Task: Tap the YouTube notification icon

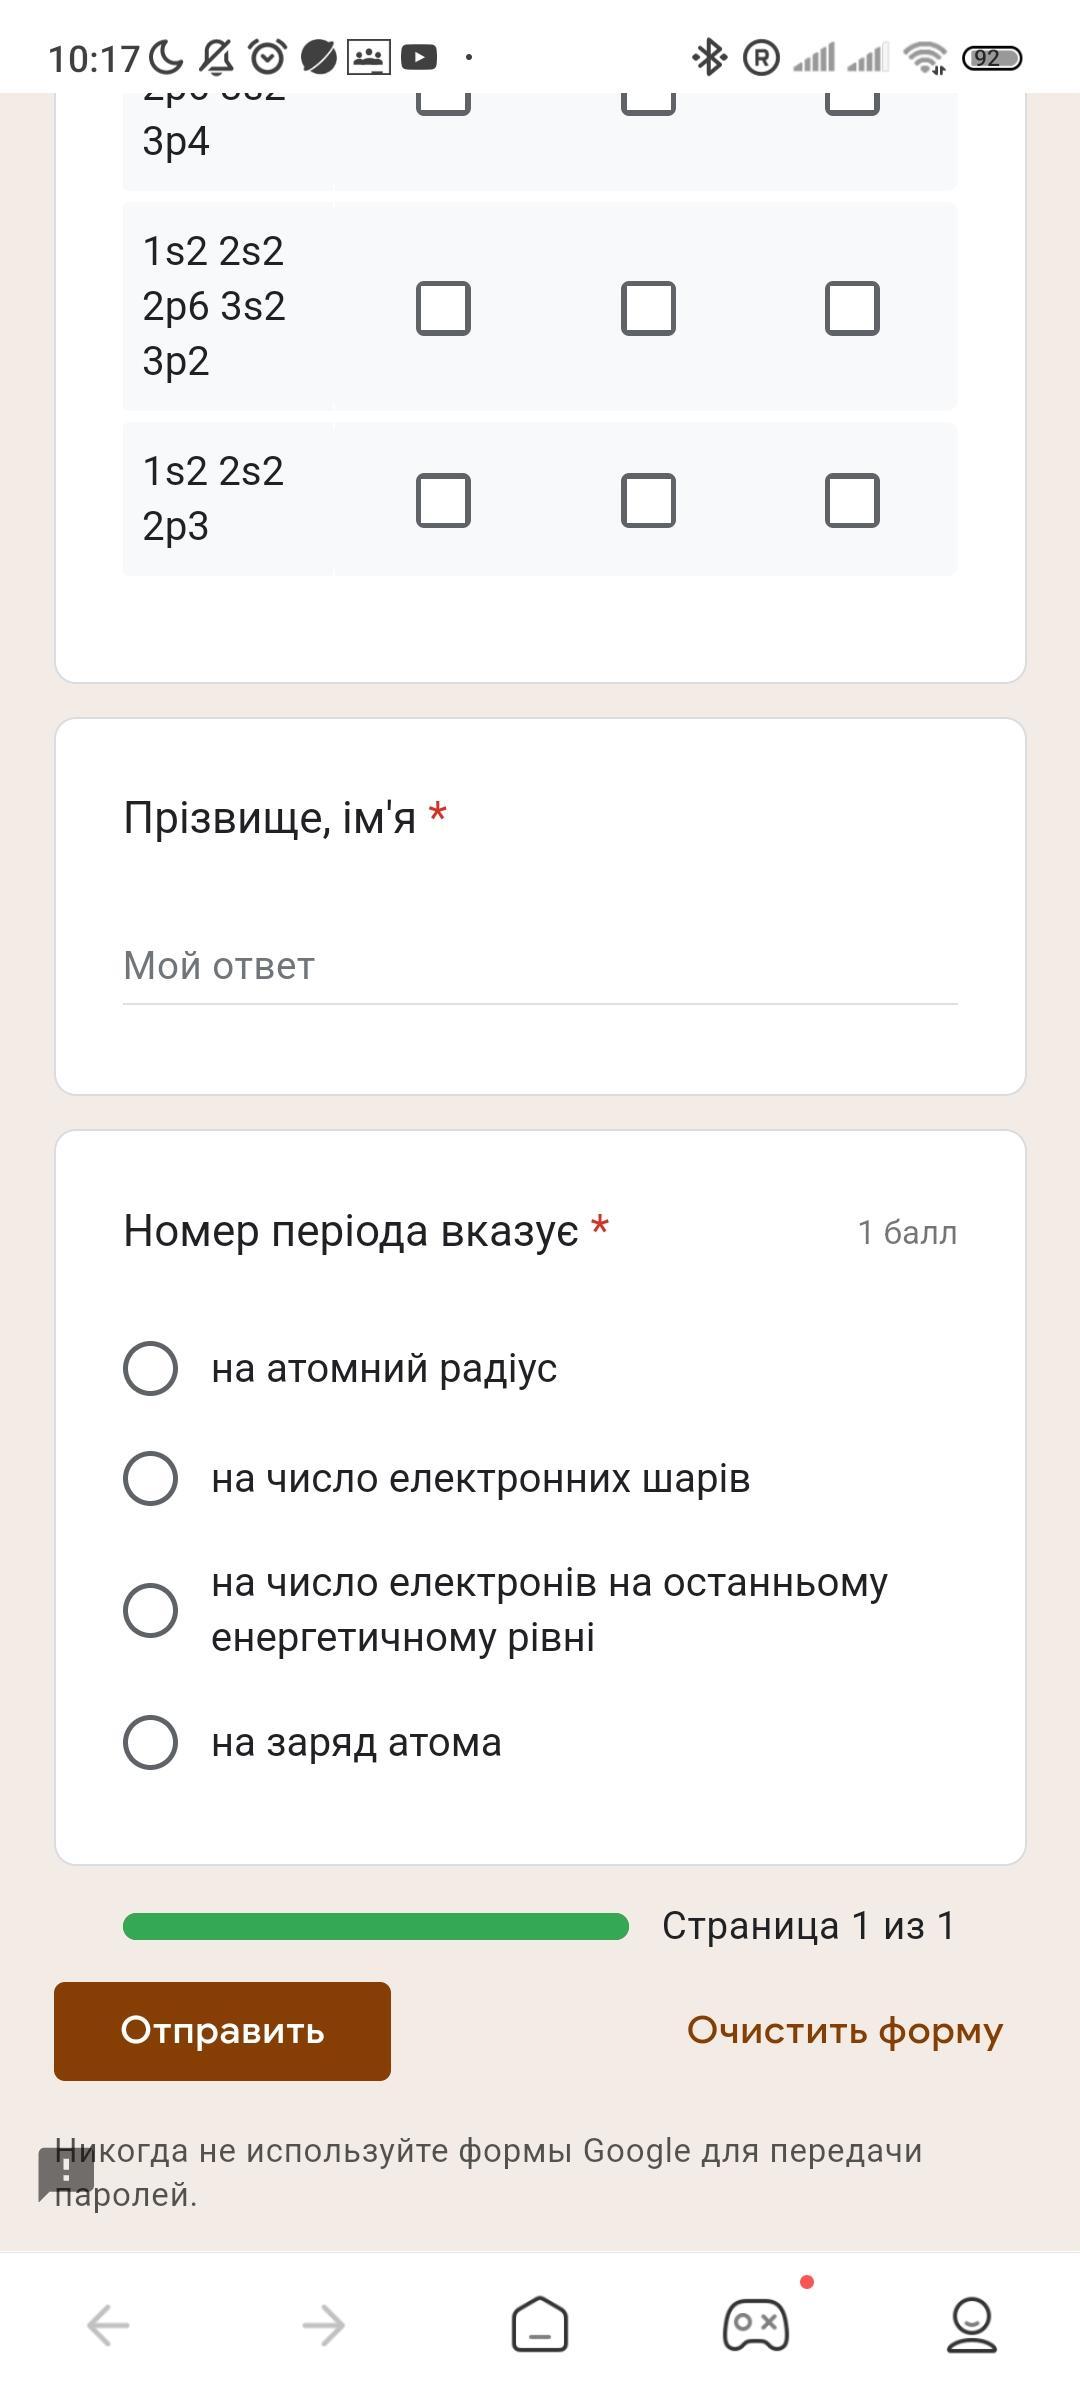Action: 419,58
